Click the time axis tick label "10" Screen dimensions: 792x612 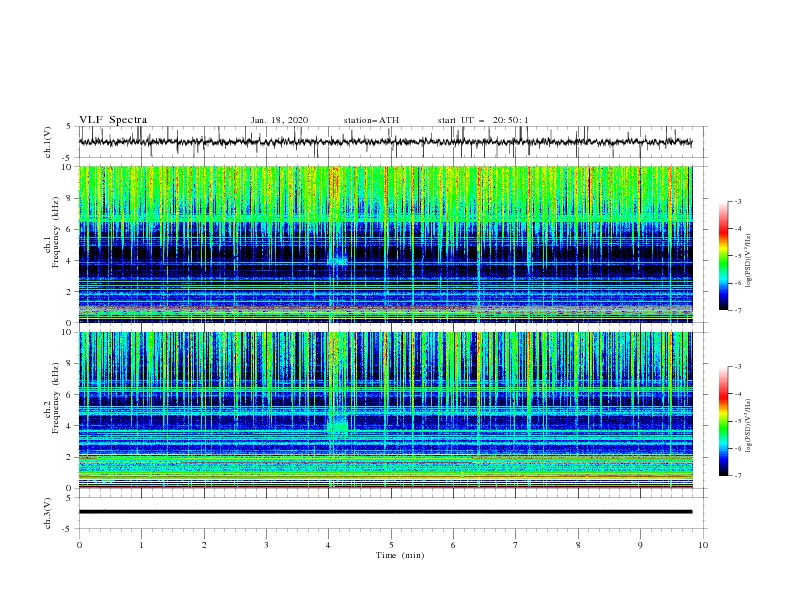(x=703, y=545)
